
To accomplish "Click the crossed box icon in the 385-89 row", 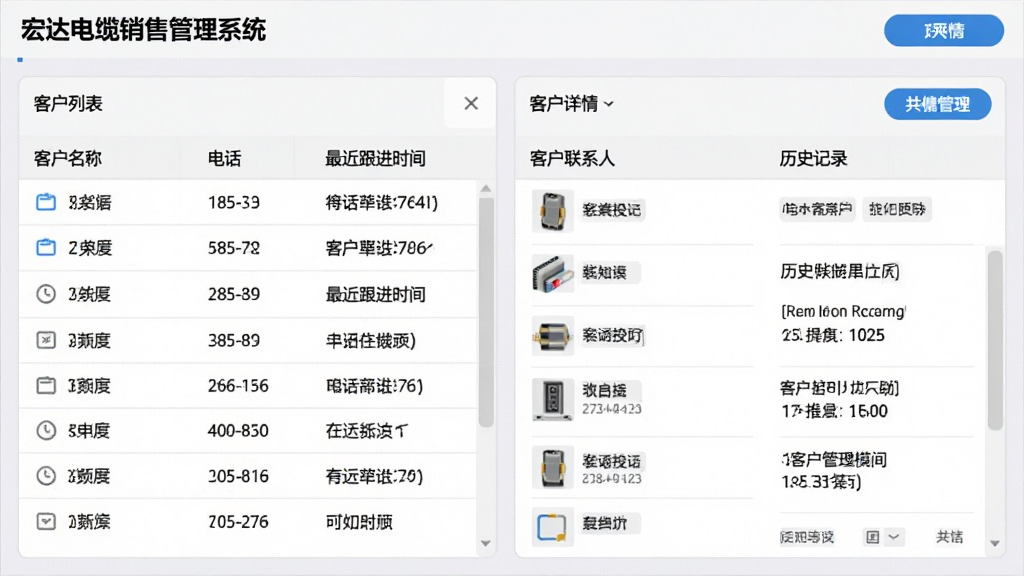I will tap(46, 340).
